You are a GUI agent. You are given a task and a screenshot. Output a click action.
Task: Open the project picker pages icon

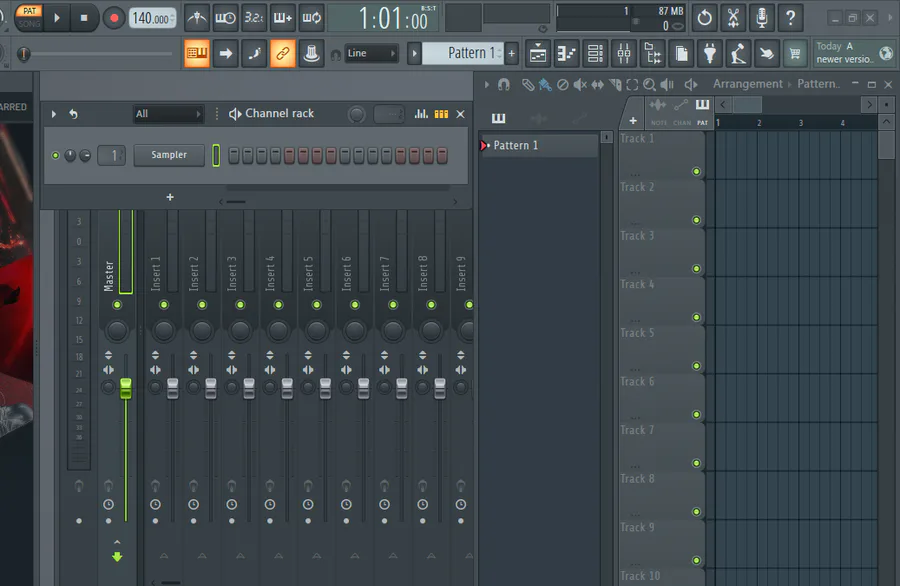681,54
